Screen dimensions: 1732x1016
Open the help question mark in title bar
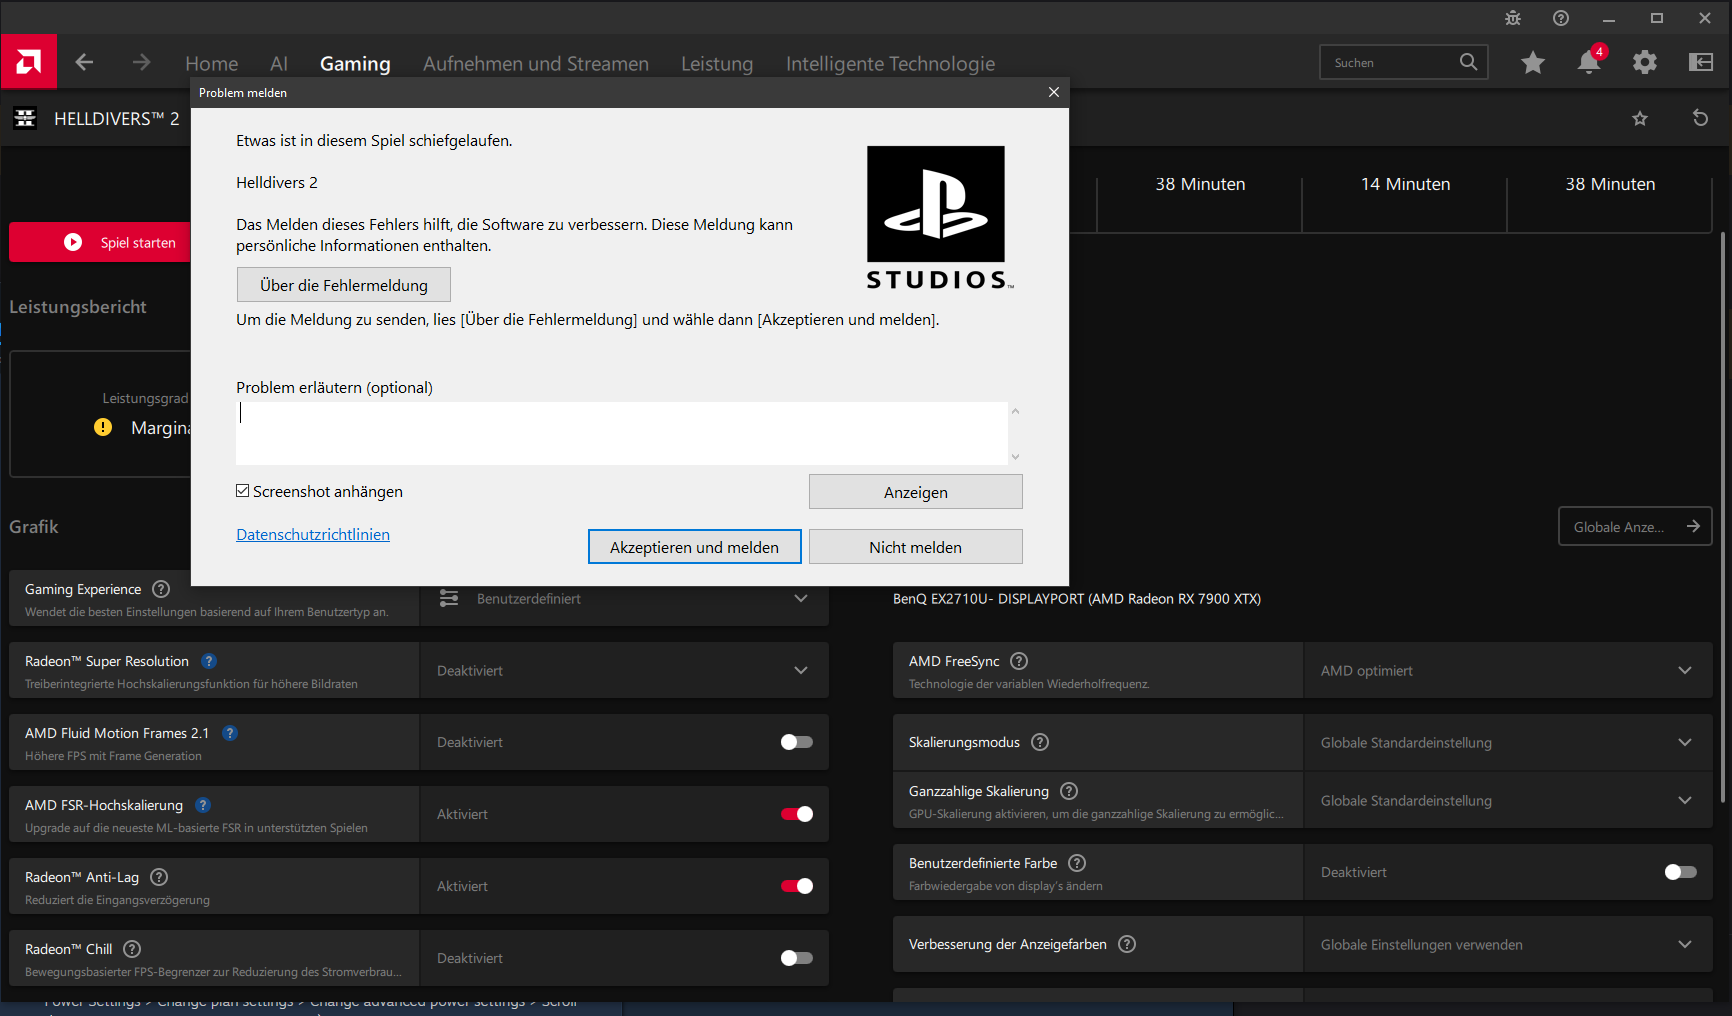[x=1561, y=18]
